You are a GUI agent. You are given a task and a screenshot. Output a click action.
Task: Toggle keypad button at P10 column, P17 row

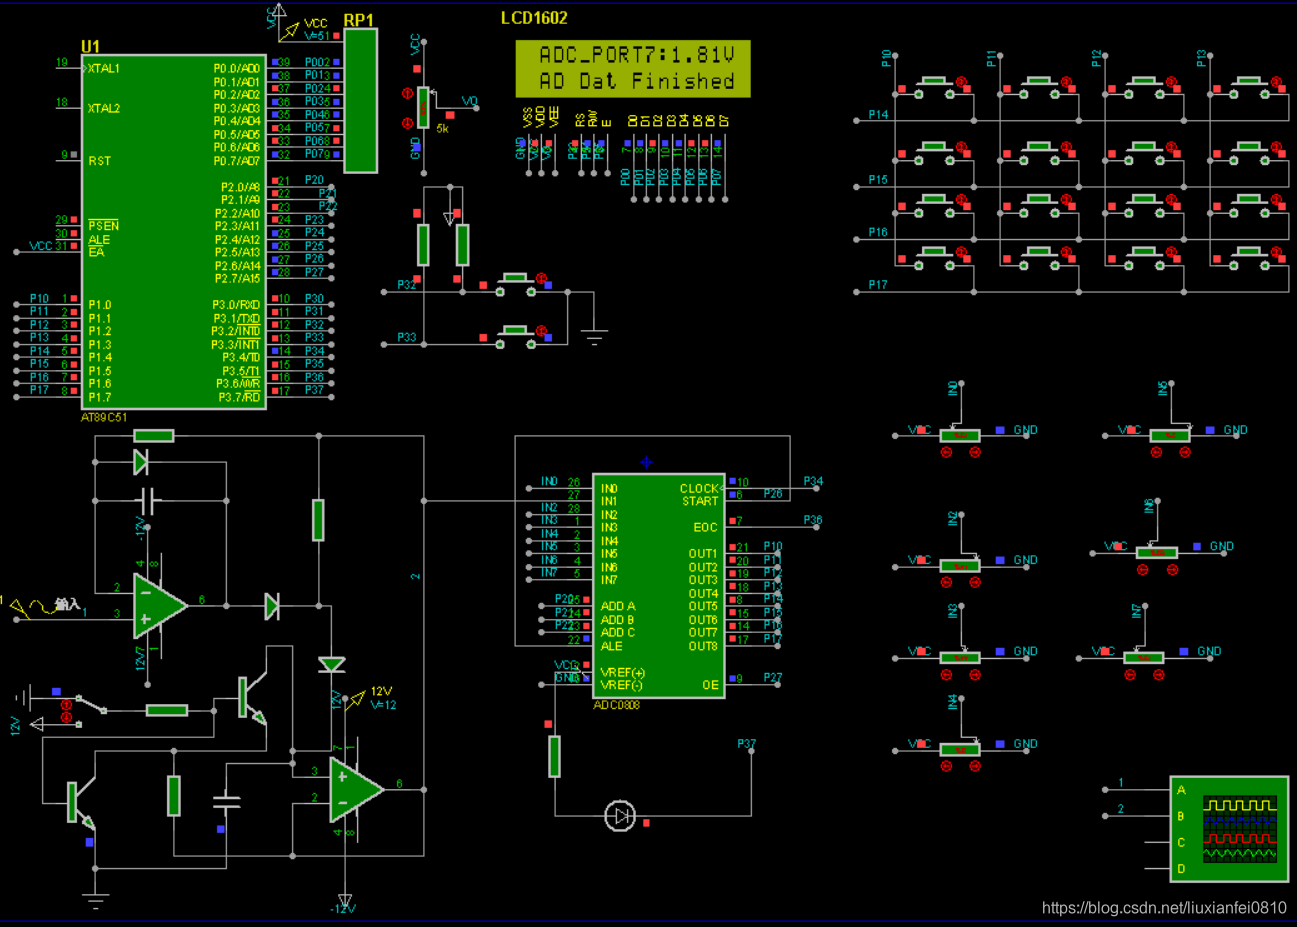click(x=935, y=258)
